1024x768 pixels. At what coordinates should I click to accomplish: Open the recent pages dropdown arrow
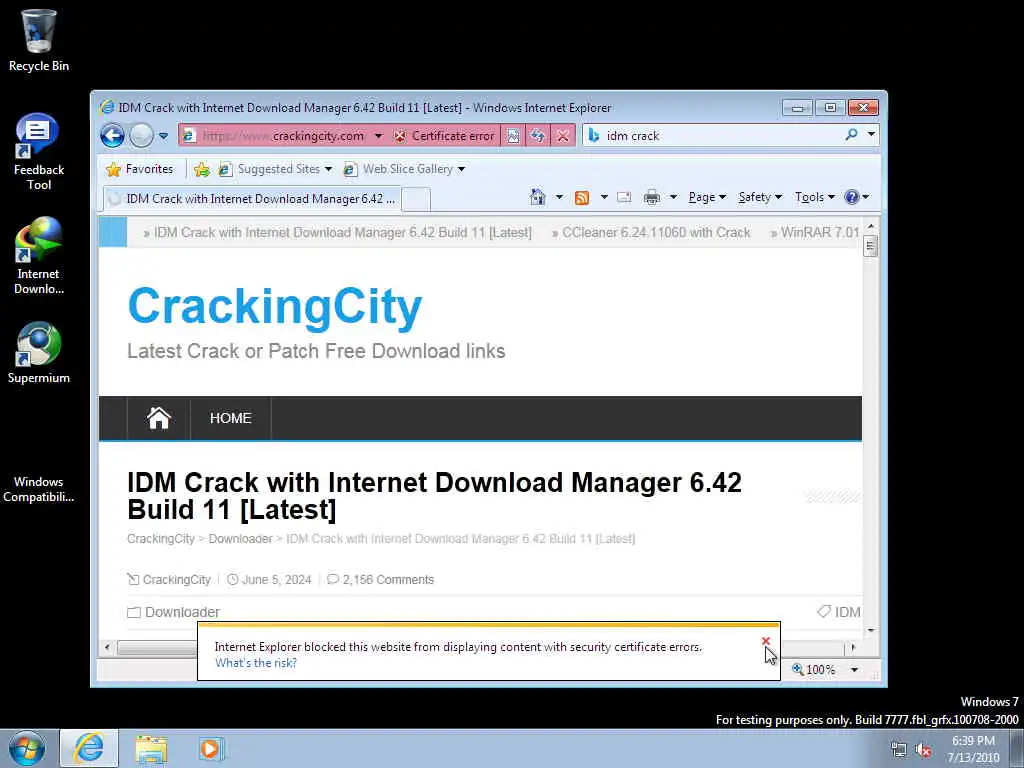pyautogui.click(x=163, y=136)
